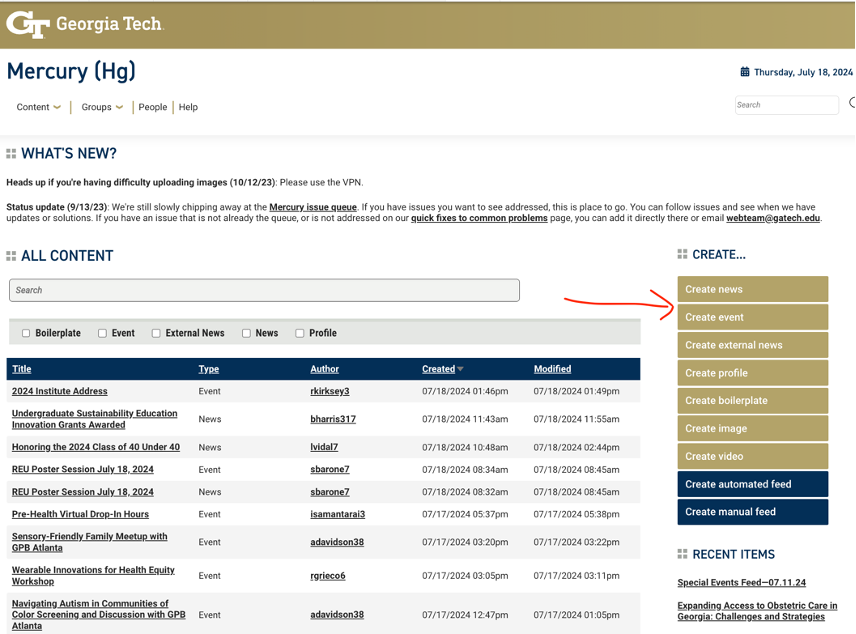Click the Created column sort arrow
856x634 pixels.
pyautogui.click(x=460, y=369)
